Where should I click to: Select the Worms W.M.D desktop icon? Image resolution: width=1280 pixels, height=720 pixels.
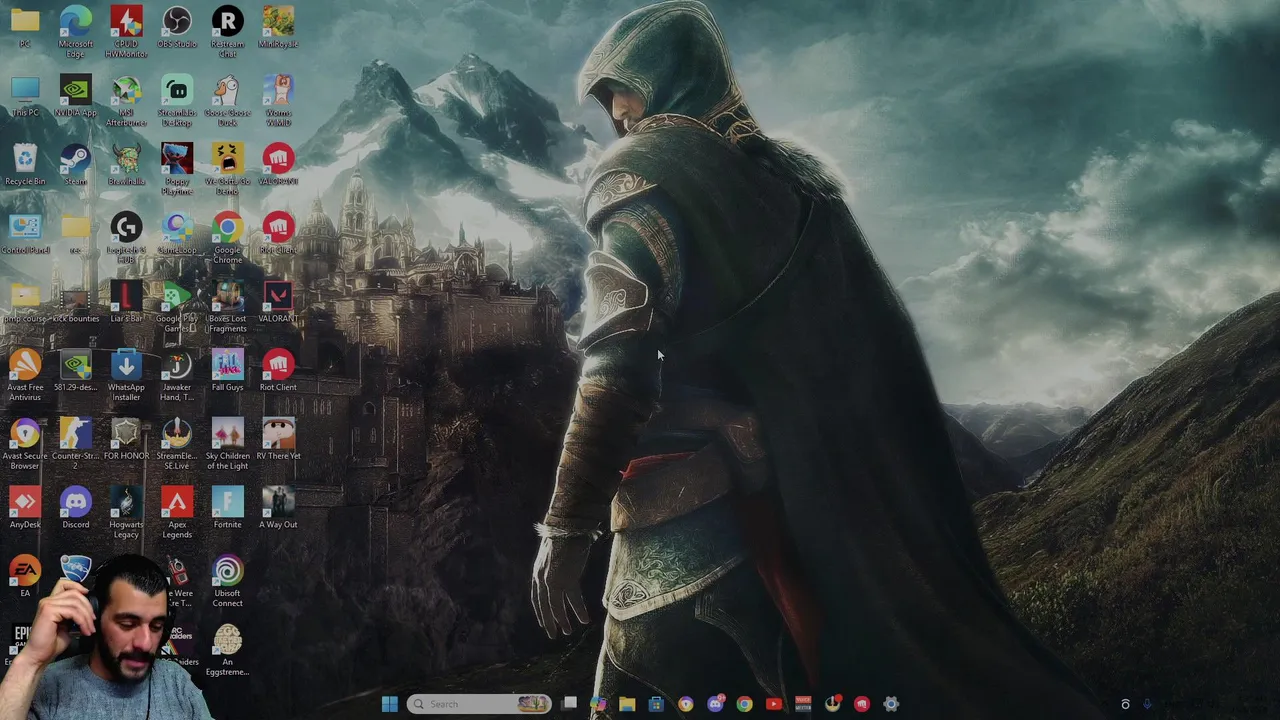click(x=278, y=99)
